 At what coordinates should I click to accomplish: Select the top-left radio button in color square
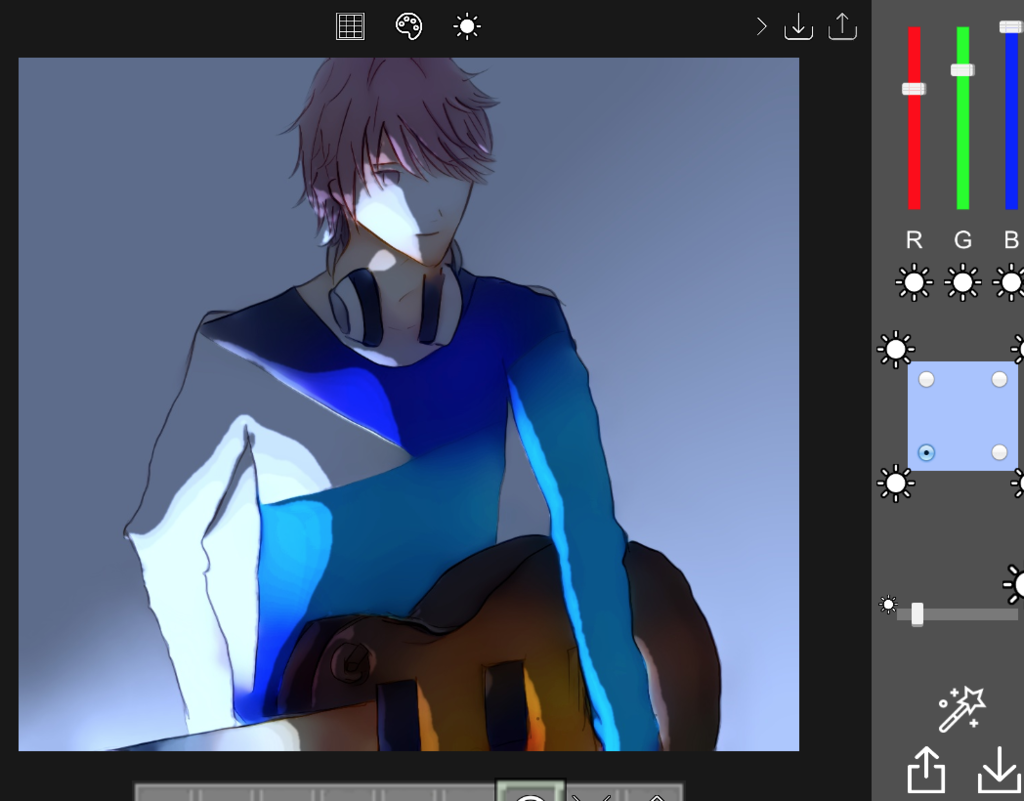coord(926,379)
